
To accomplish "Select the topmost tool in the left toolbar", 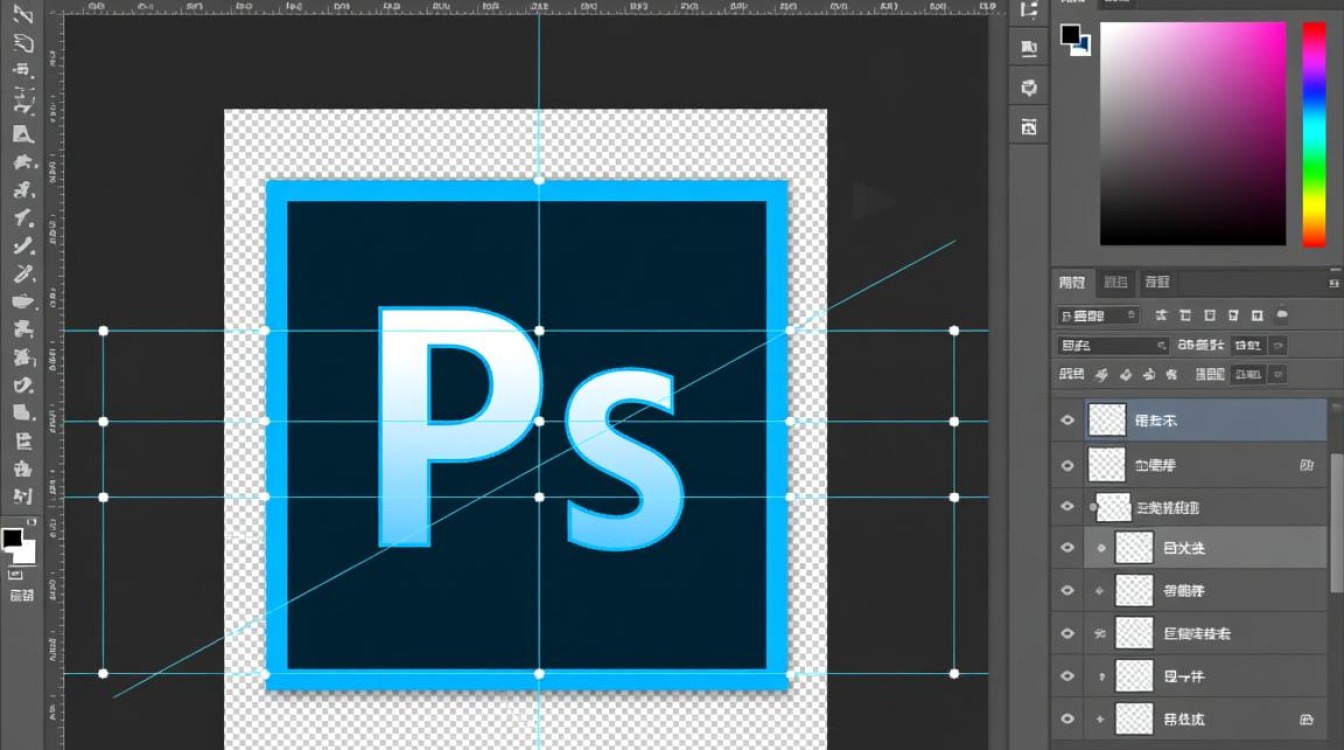I will click(x=22, y=15).
